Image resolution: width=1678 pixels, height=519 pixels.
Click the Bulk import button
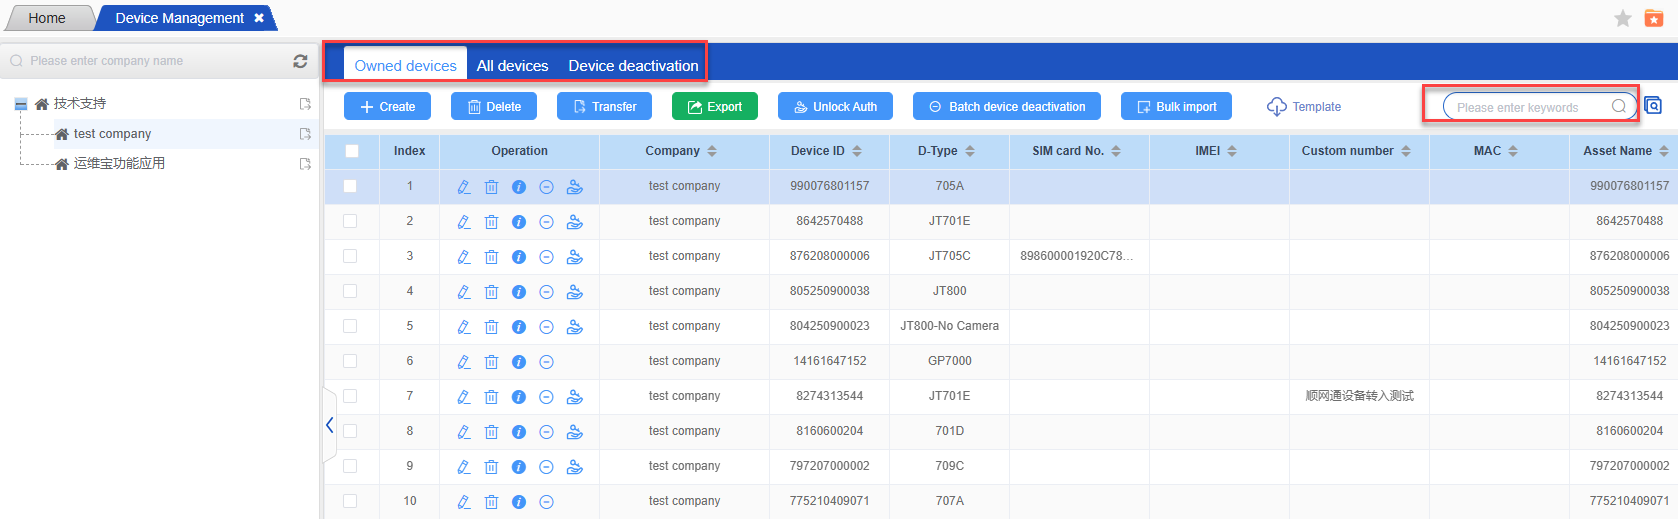point(1176,107)
